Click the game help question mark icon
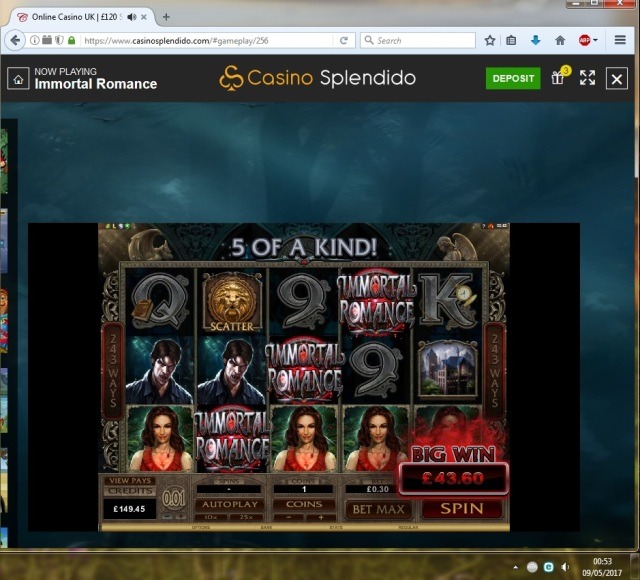This screenshot has width=640, height=580. (484, 226)
